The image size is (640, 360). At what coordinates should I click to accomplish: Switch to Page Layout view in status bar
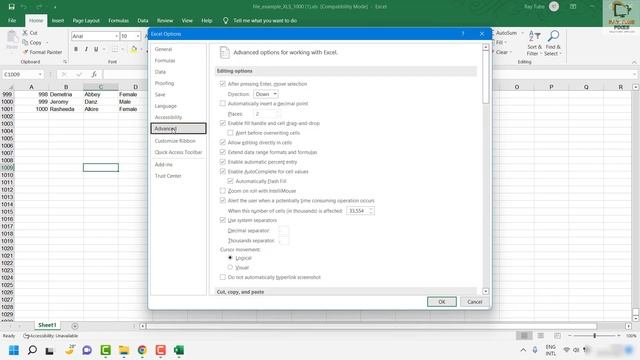(540, 336)
